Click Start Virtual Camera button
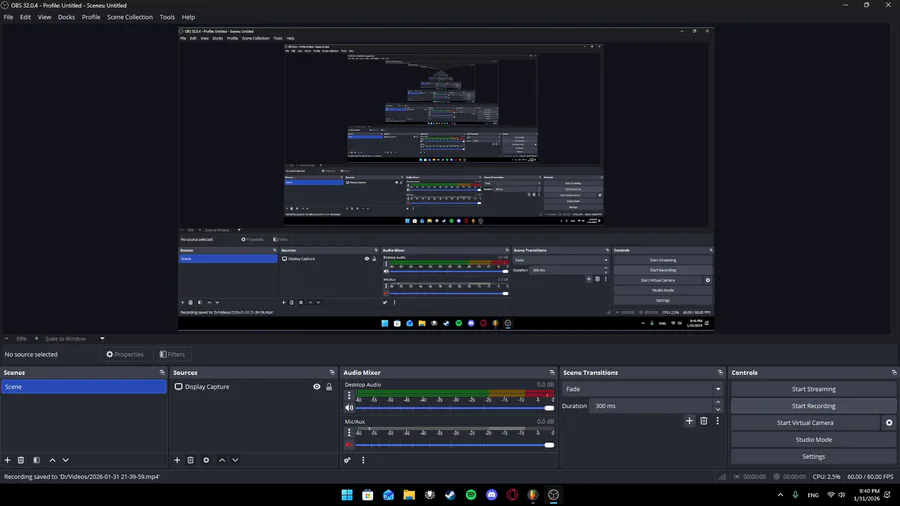Screen dimensions: 900x506 click(805, 423)
